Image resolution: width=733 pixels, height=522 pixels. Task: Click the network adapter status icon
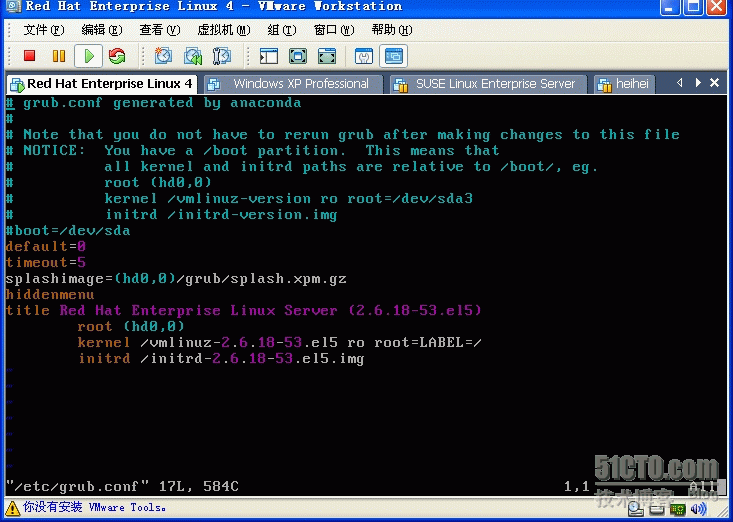pyautogui.click(x=677, y=508)
